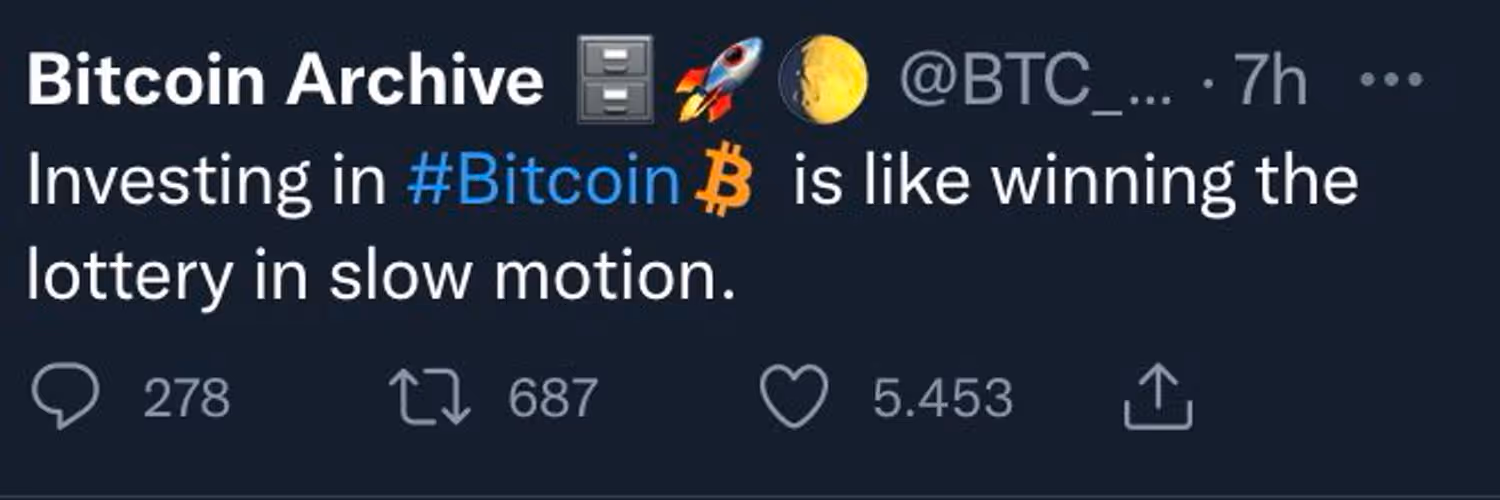Click the reply speech bubble icon

[65, 398]
